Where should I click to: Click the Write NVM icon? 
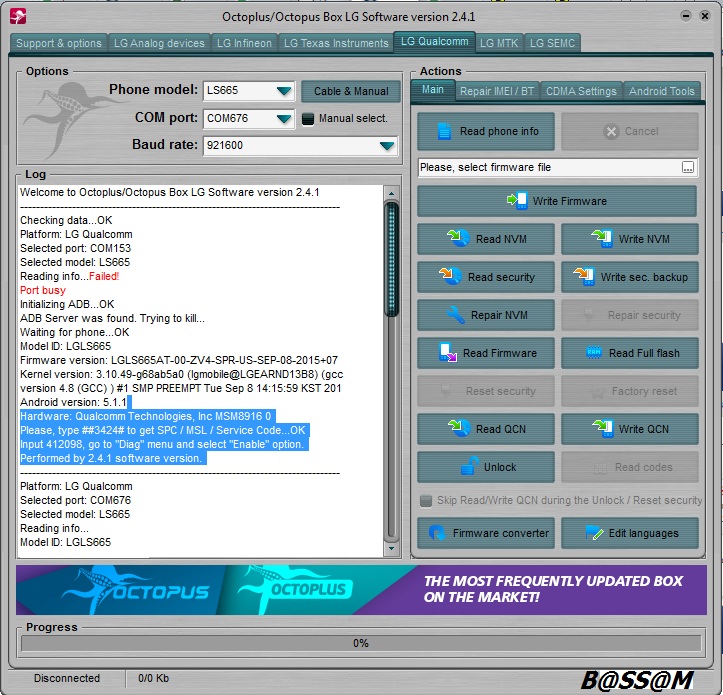(602, 238)
